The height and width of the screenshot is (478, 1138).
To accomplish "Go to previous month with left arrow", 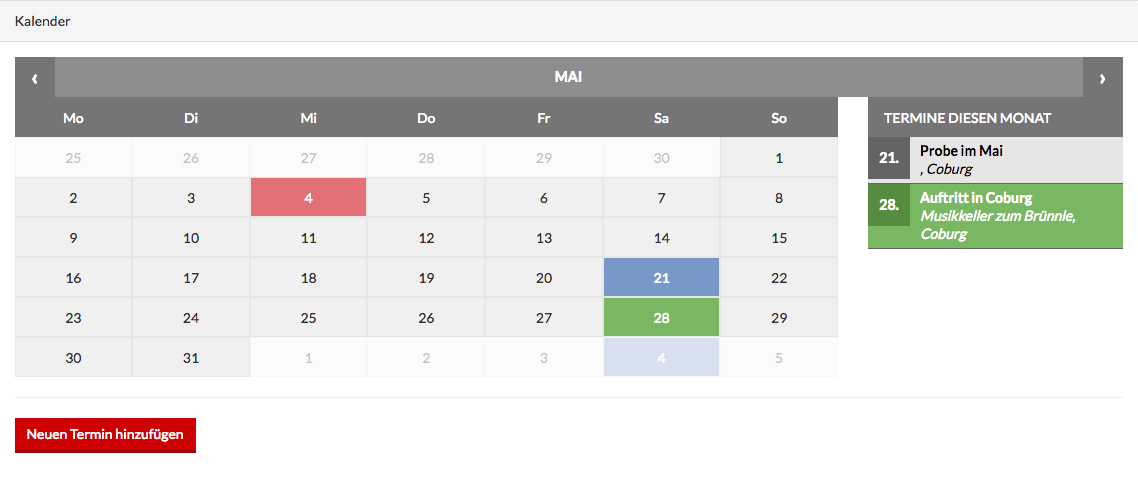I will click(x=35, y=78).
